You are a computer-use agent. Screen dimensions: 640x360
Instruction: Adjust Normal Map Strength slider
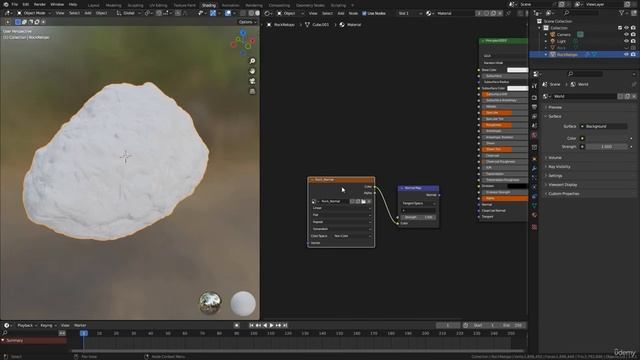point(418,217)
